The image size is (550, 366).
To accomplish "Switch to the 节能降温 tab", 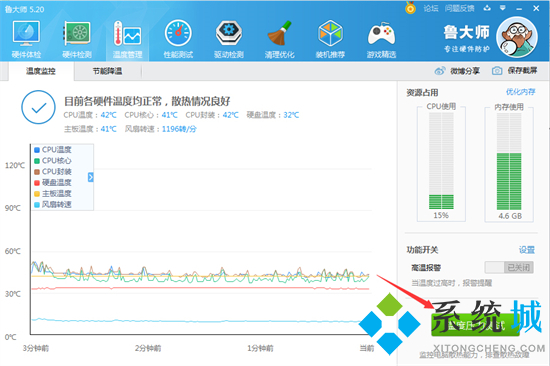I will pyautogui.click(x=107, y=71).
